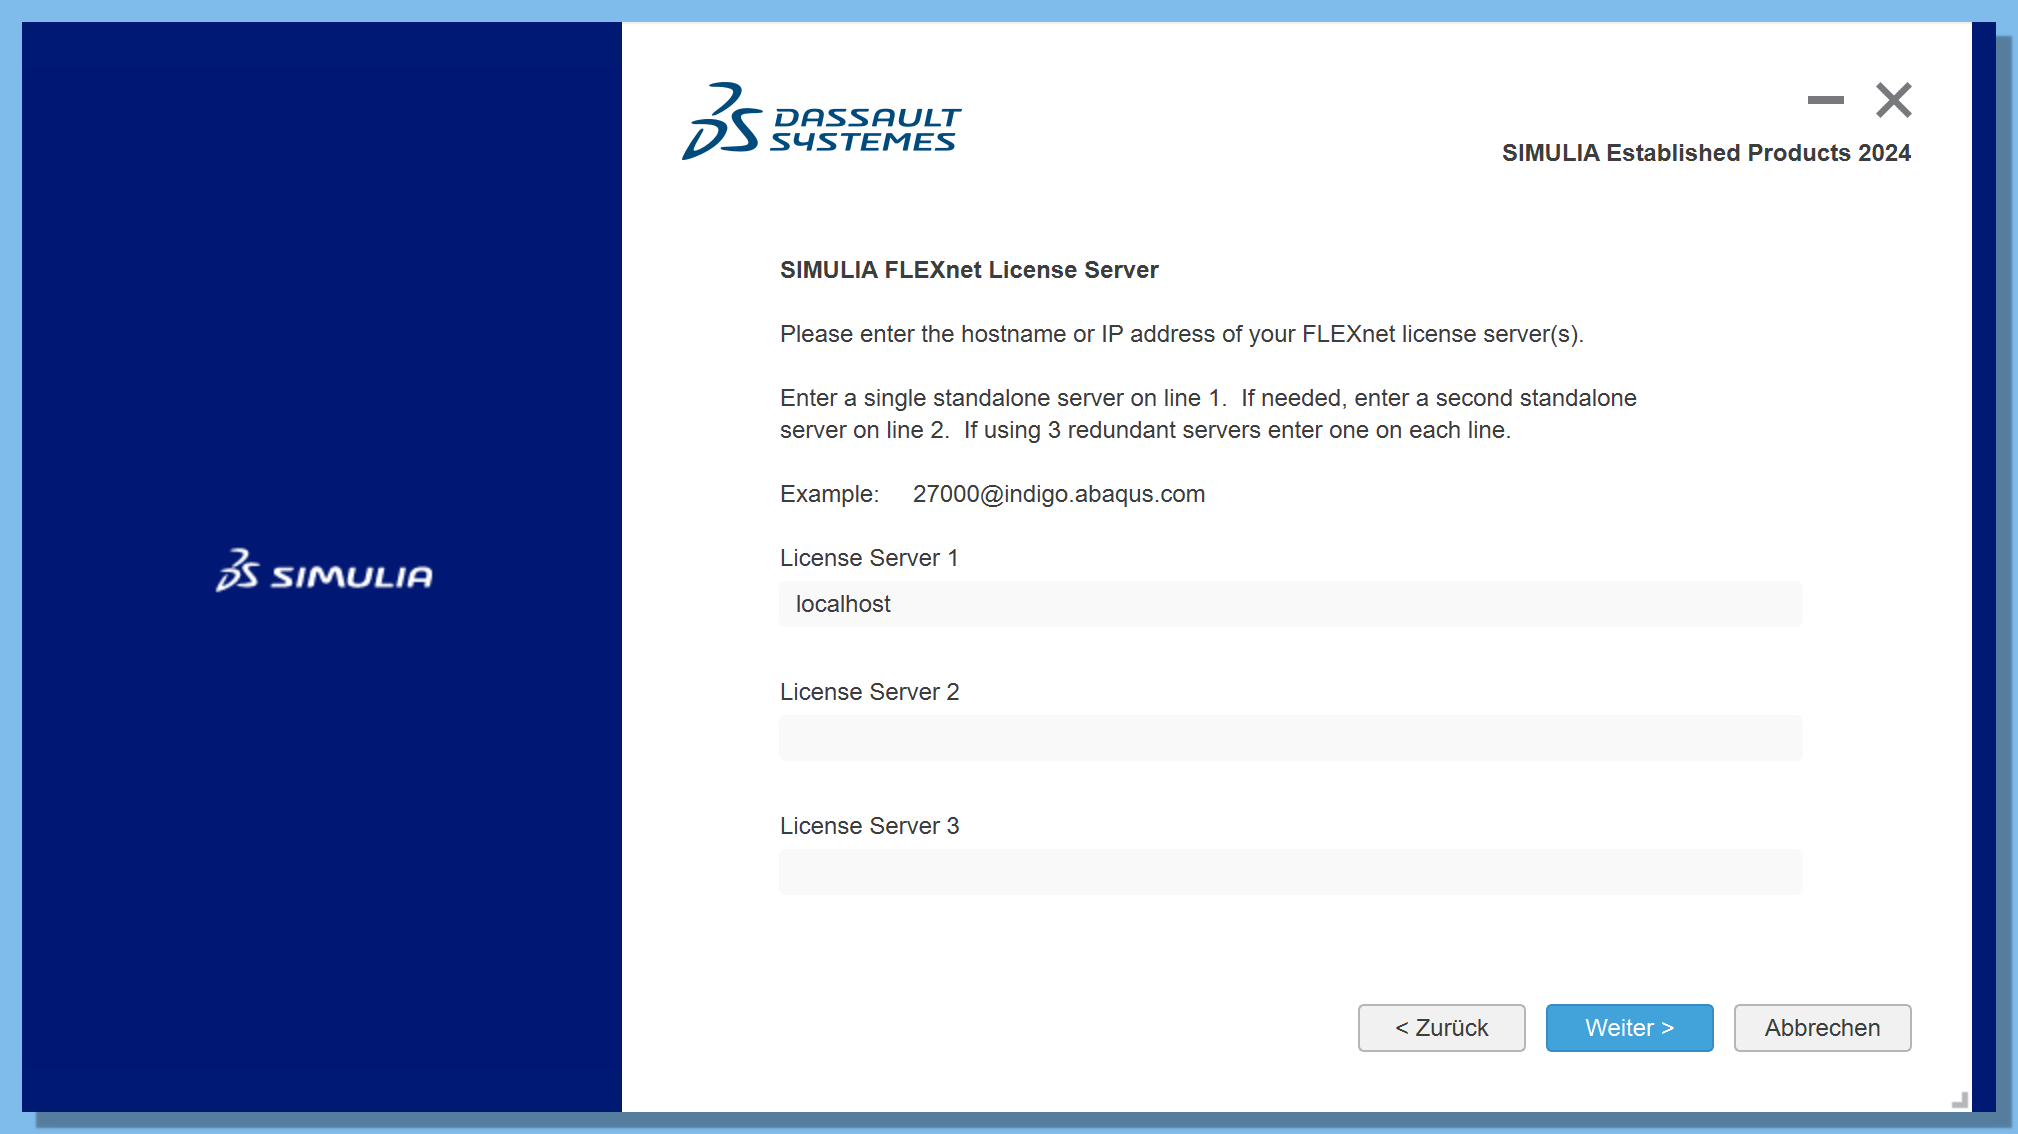
Task: Click the SIMULIA Established Products 2024 title
Action: coord(1706,153)
